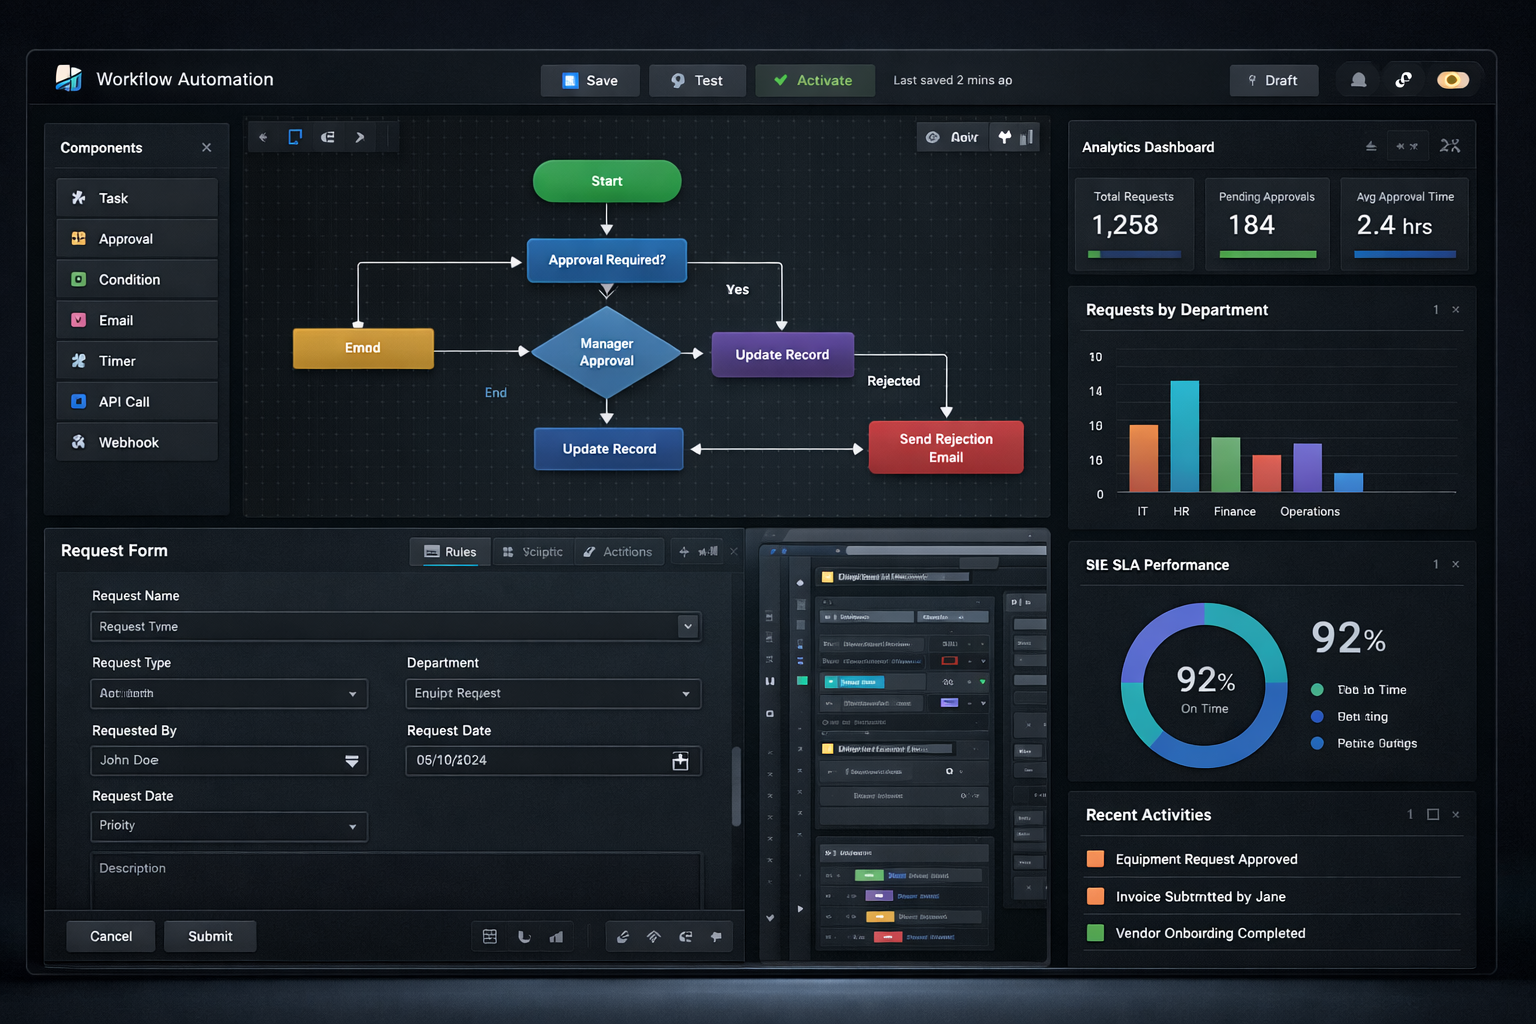
Task: Expand the Department dropdown showing Equipt Request
Action: 684,693
